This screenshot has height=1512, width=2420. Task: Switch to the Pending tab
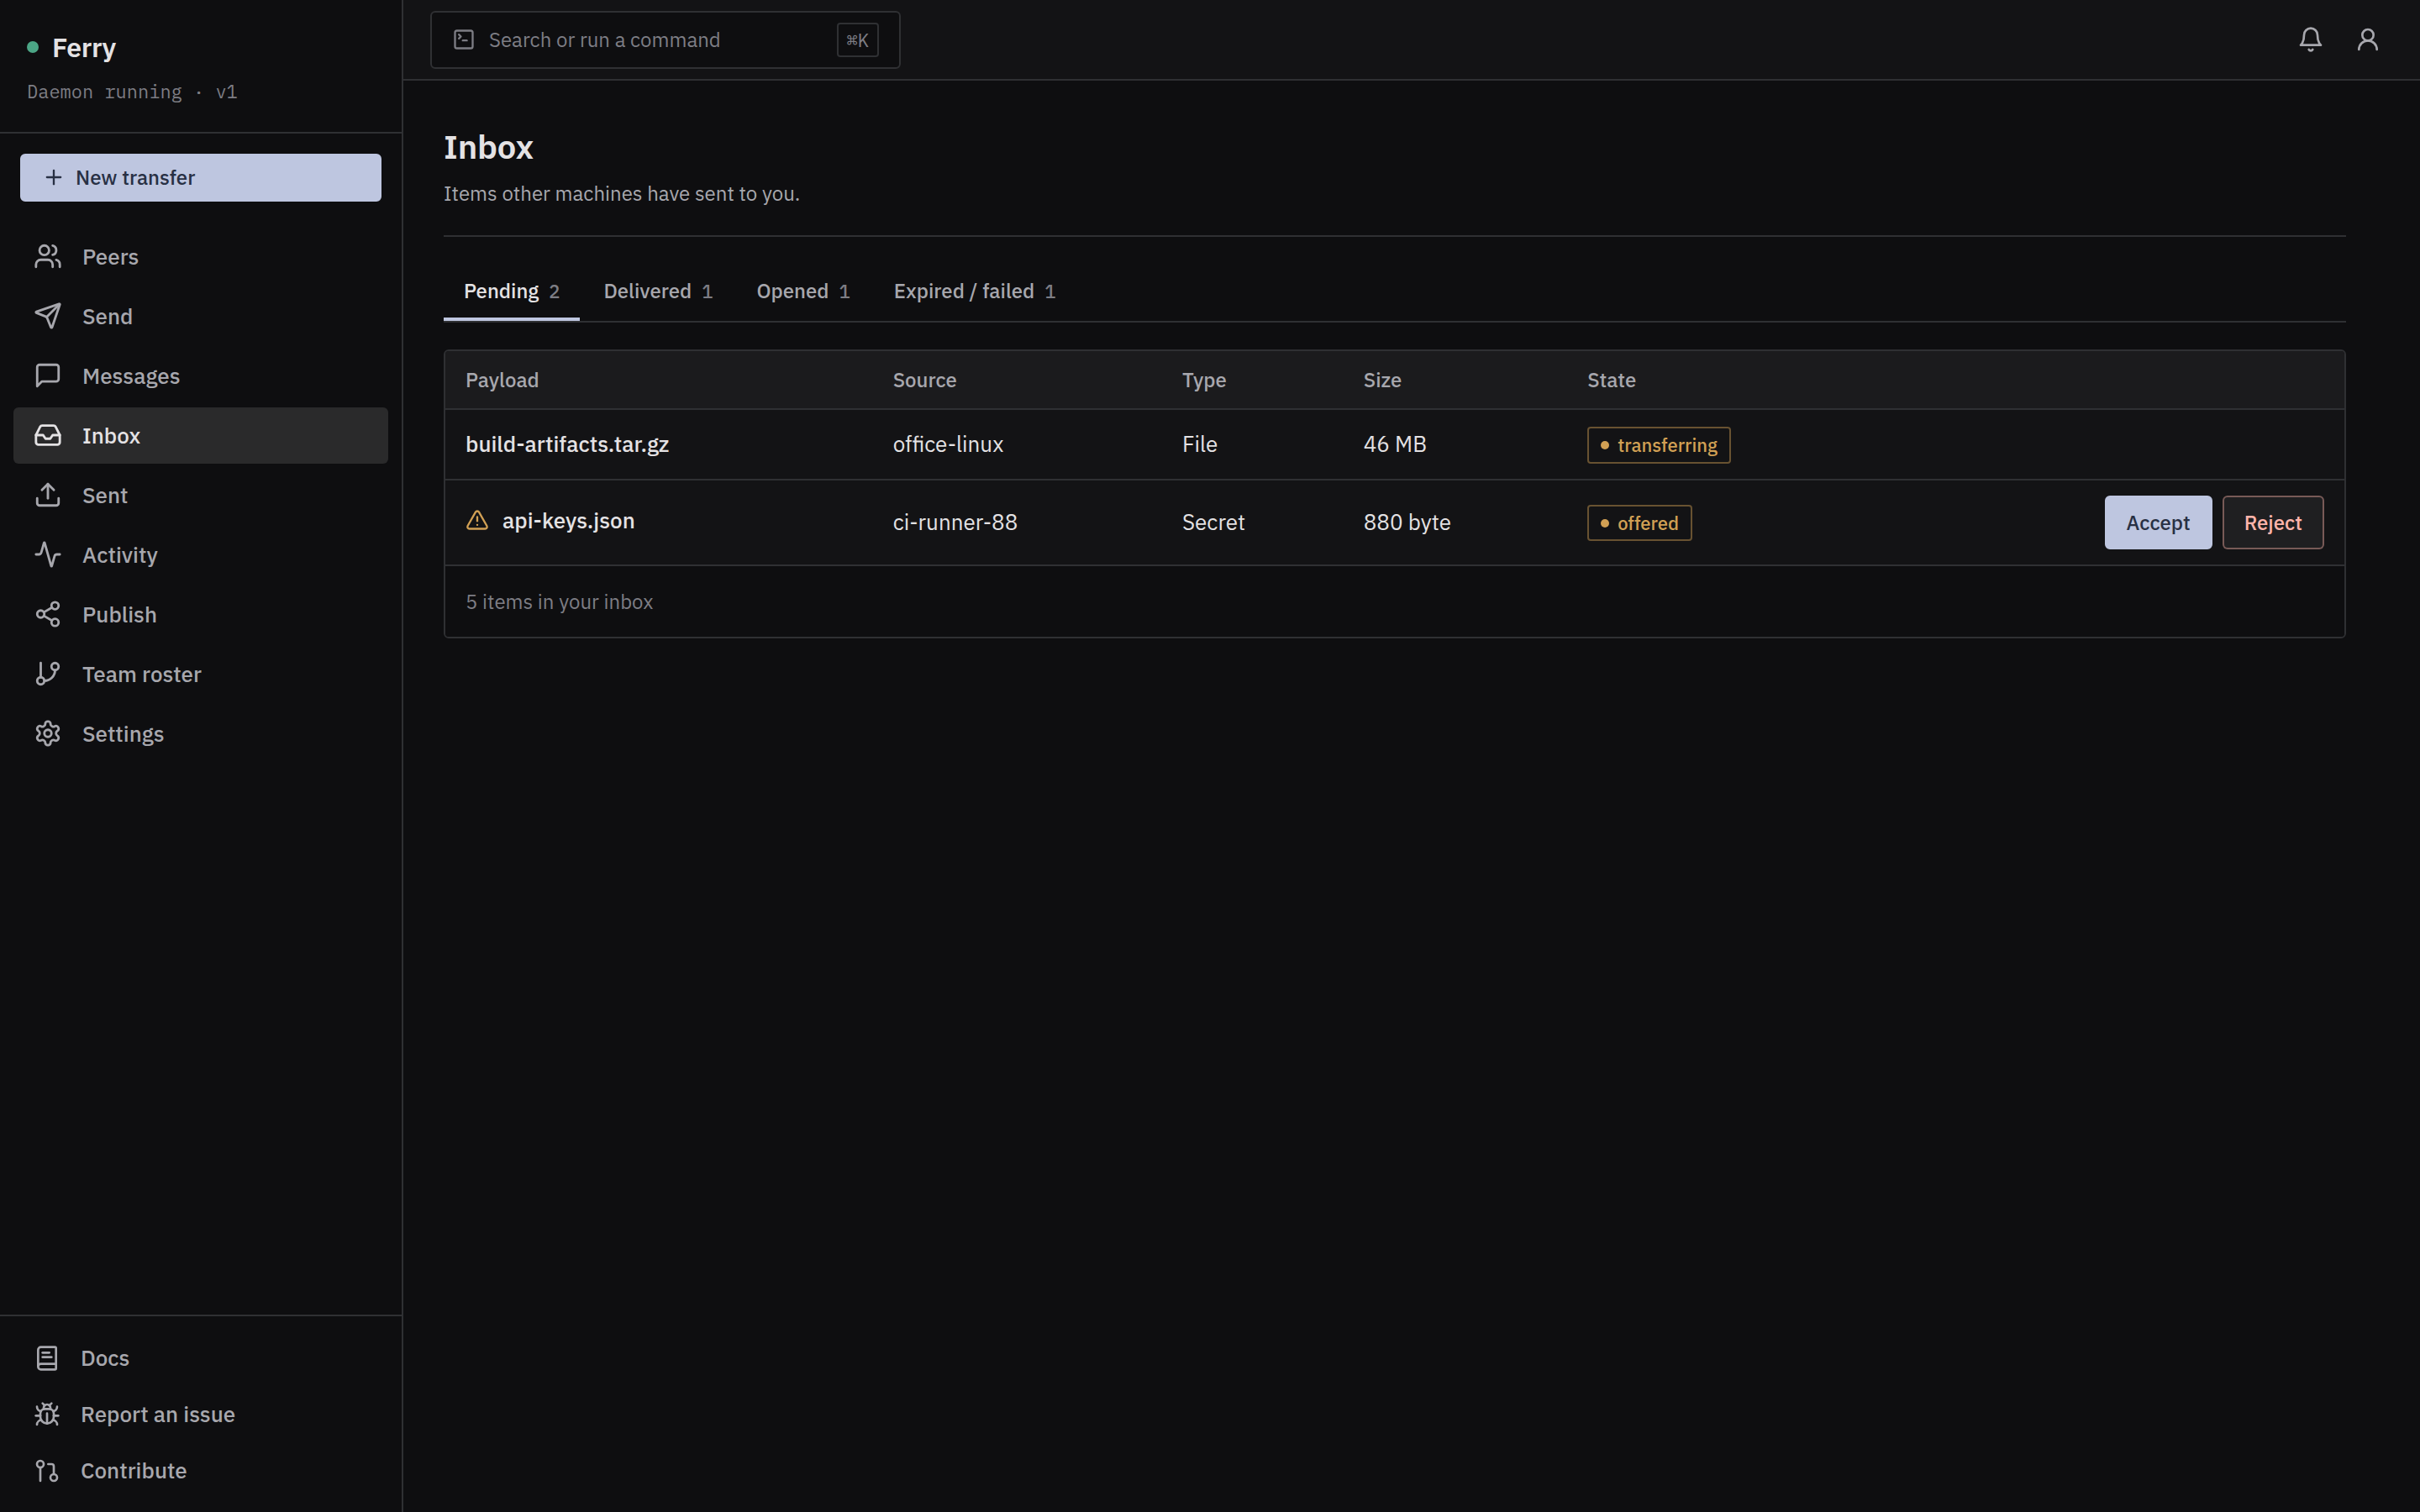511,291
